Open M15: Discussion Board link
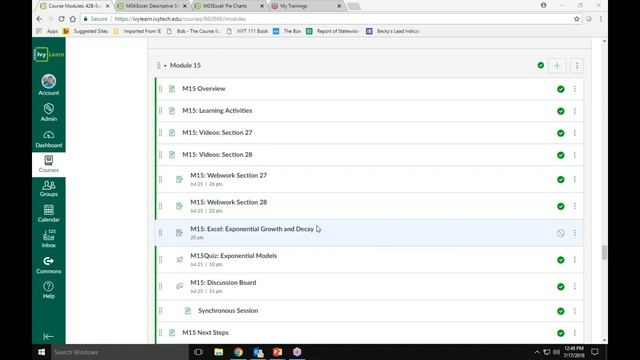The image size is (640, 360). pos(223,282)
